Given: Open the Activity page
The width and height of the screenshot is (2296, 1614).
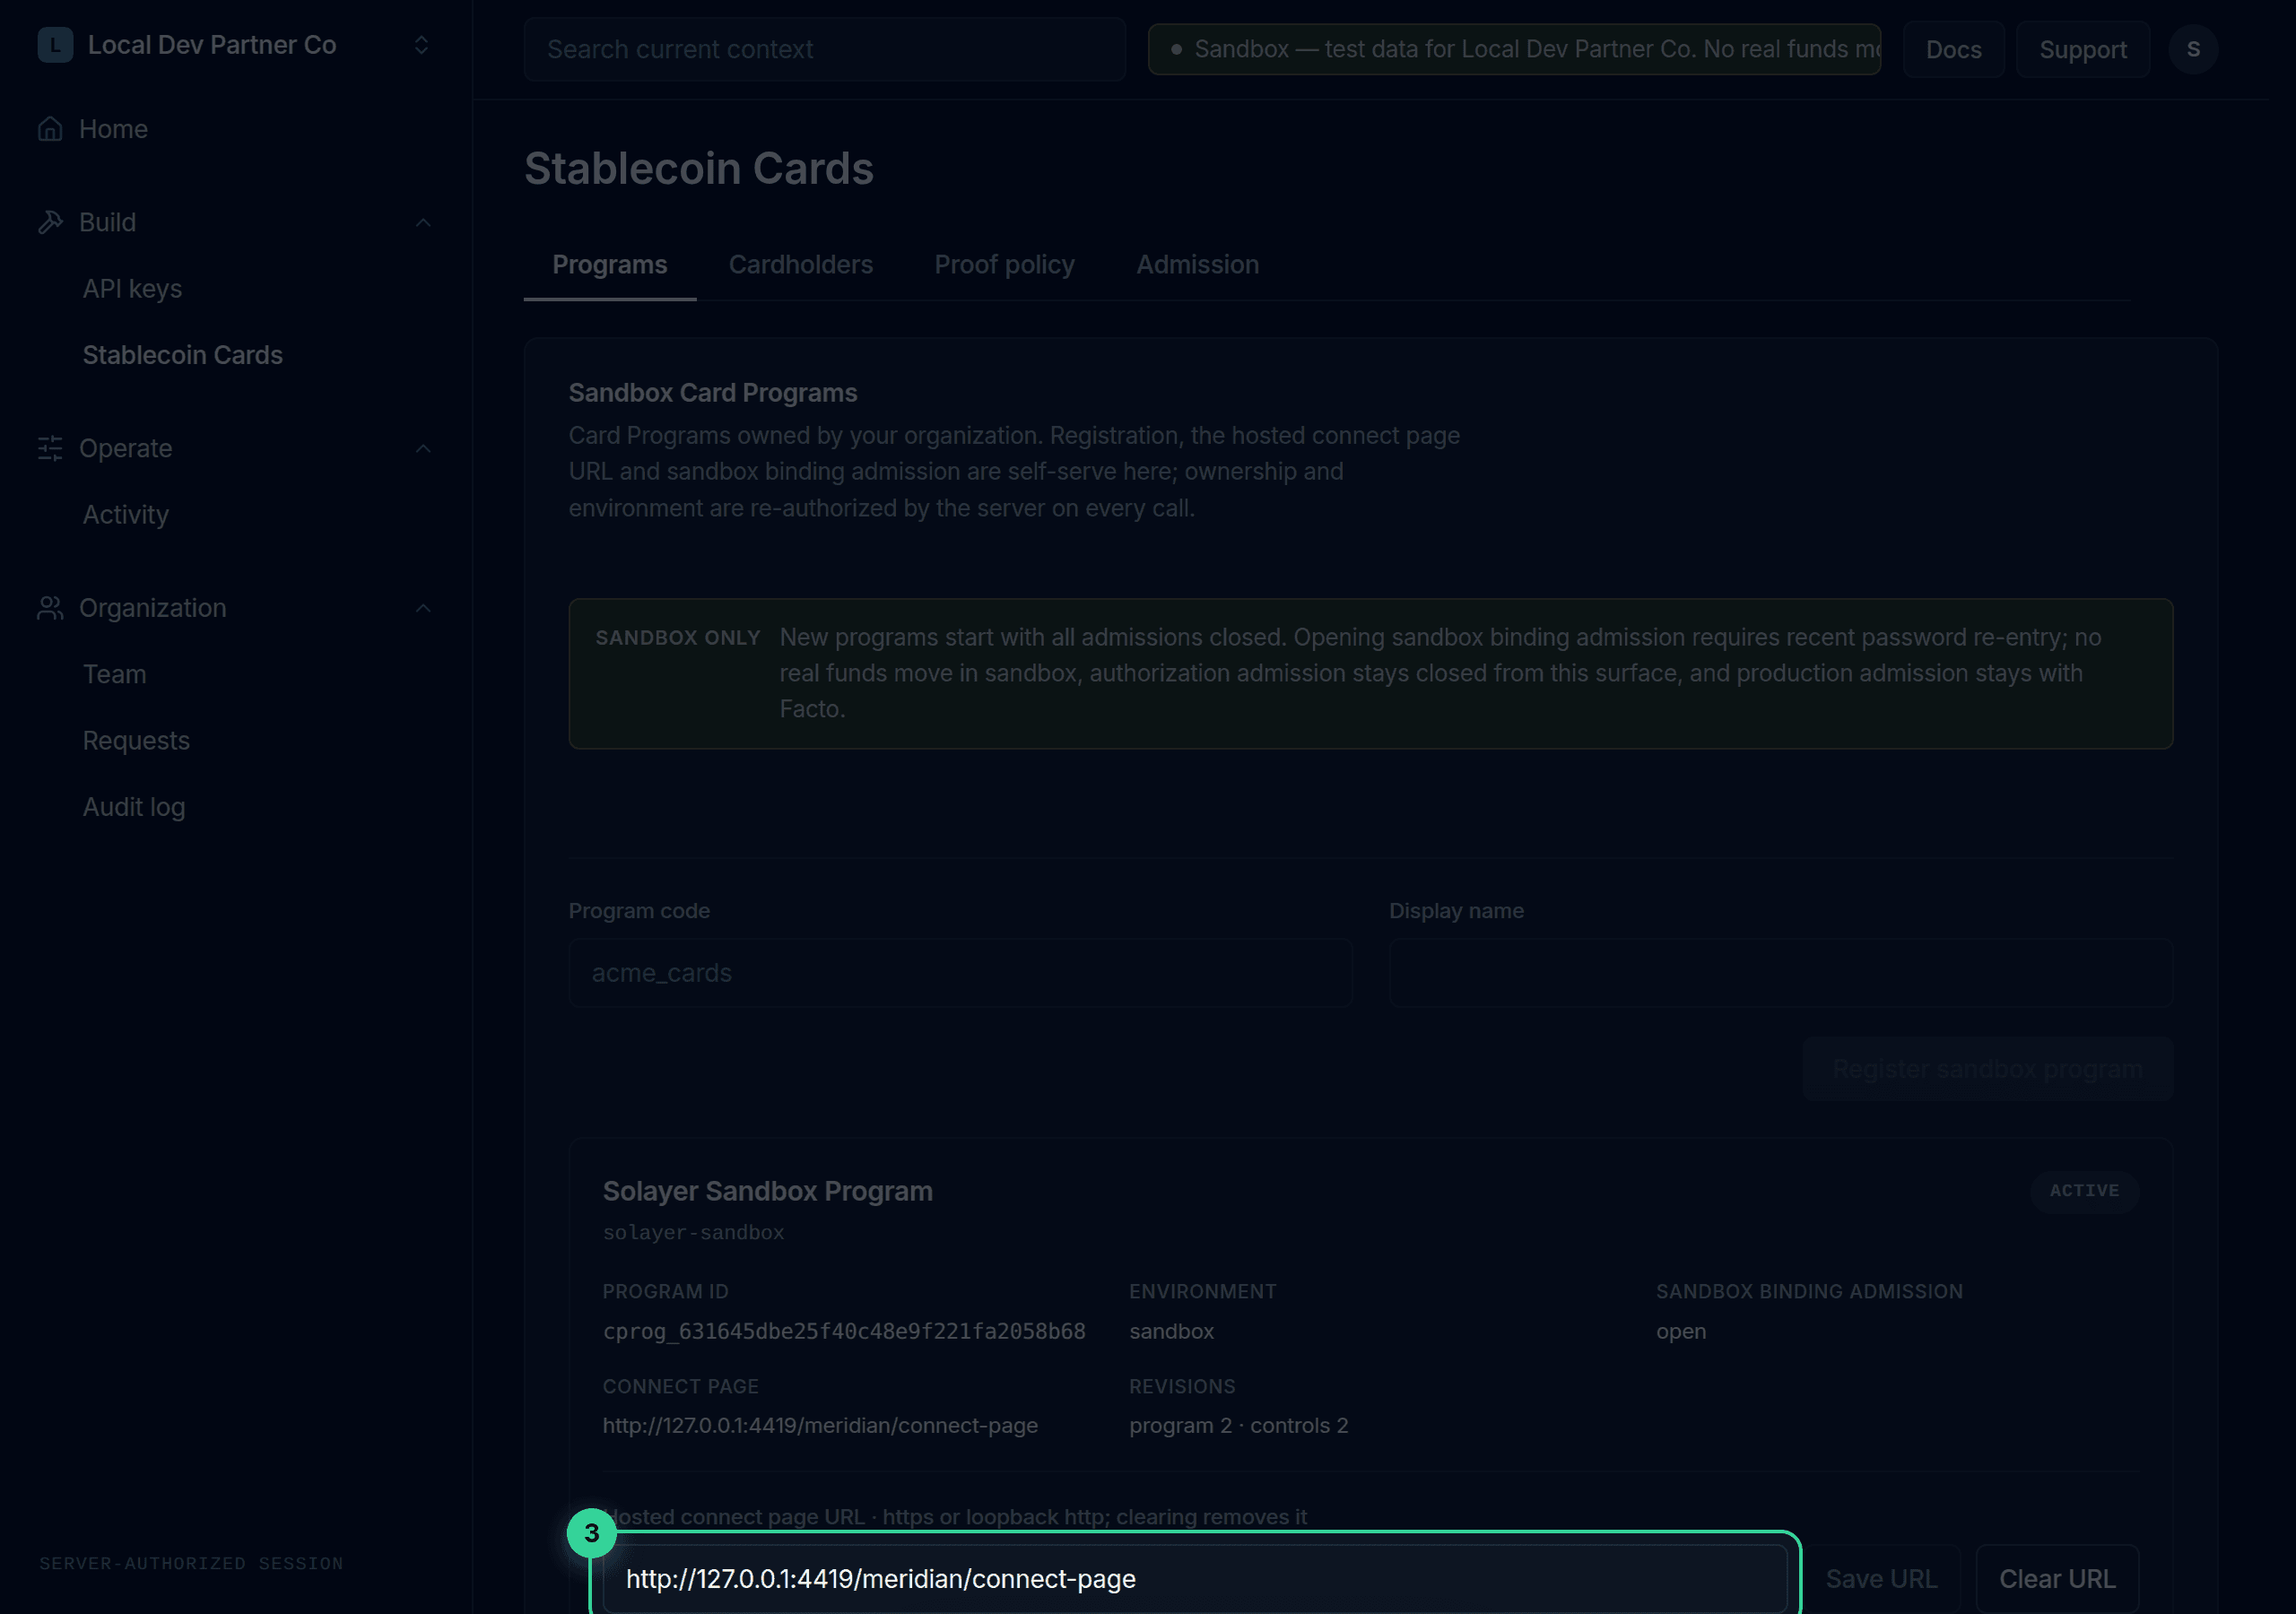Looking at the screenshot, I should 126,515.
